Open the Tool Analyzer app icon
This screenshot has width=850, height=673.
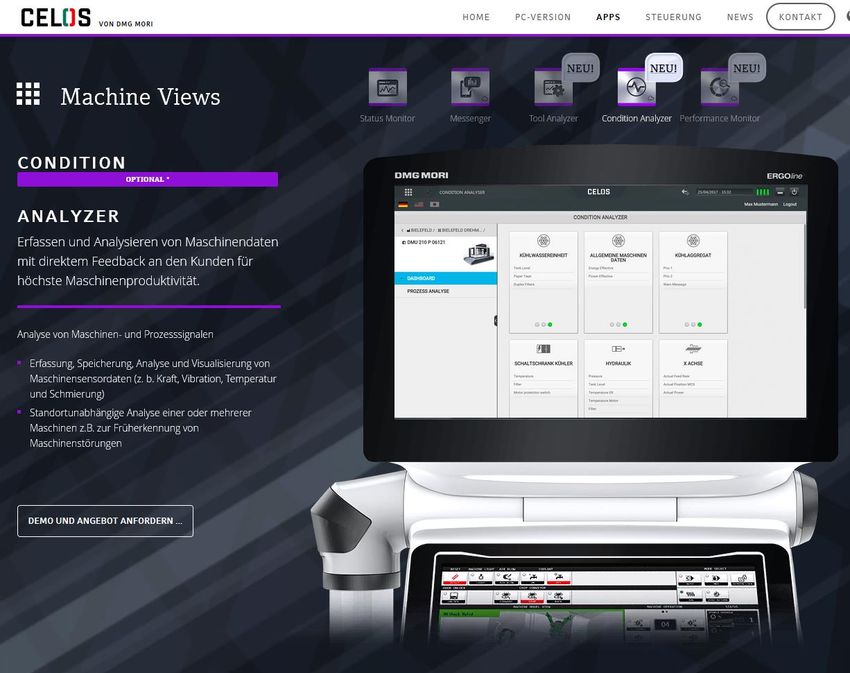(553, 87)
